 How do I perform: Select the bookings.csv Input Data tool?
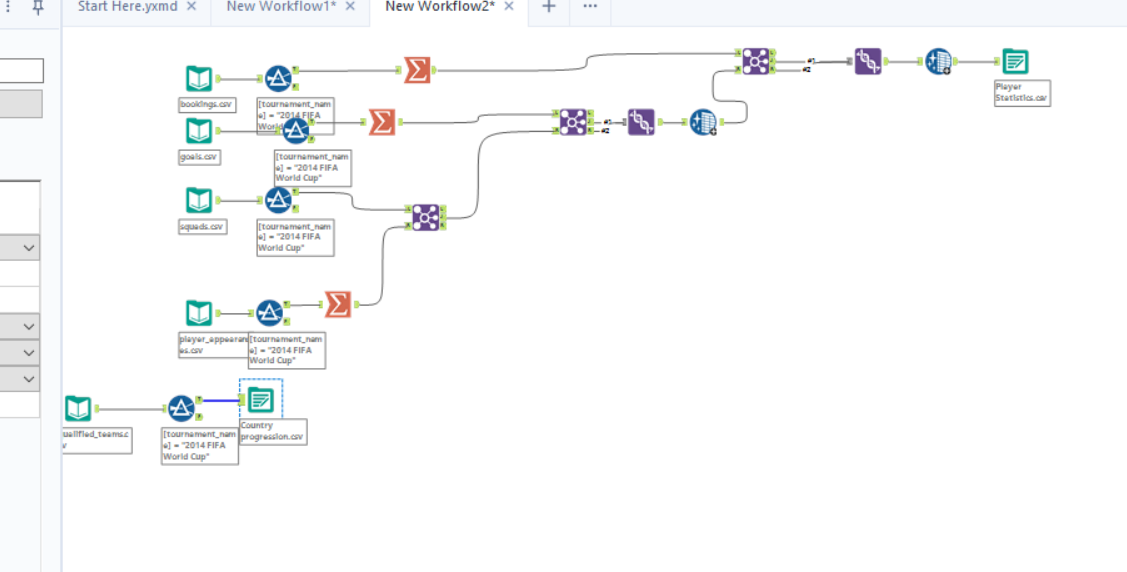(x=199, y=78)
